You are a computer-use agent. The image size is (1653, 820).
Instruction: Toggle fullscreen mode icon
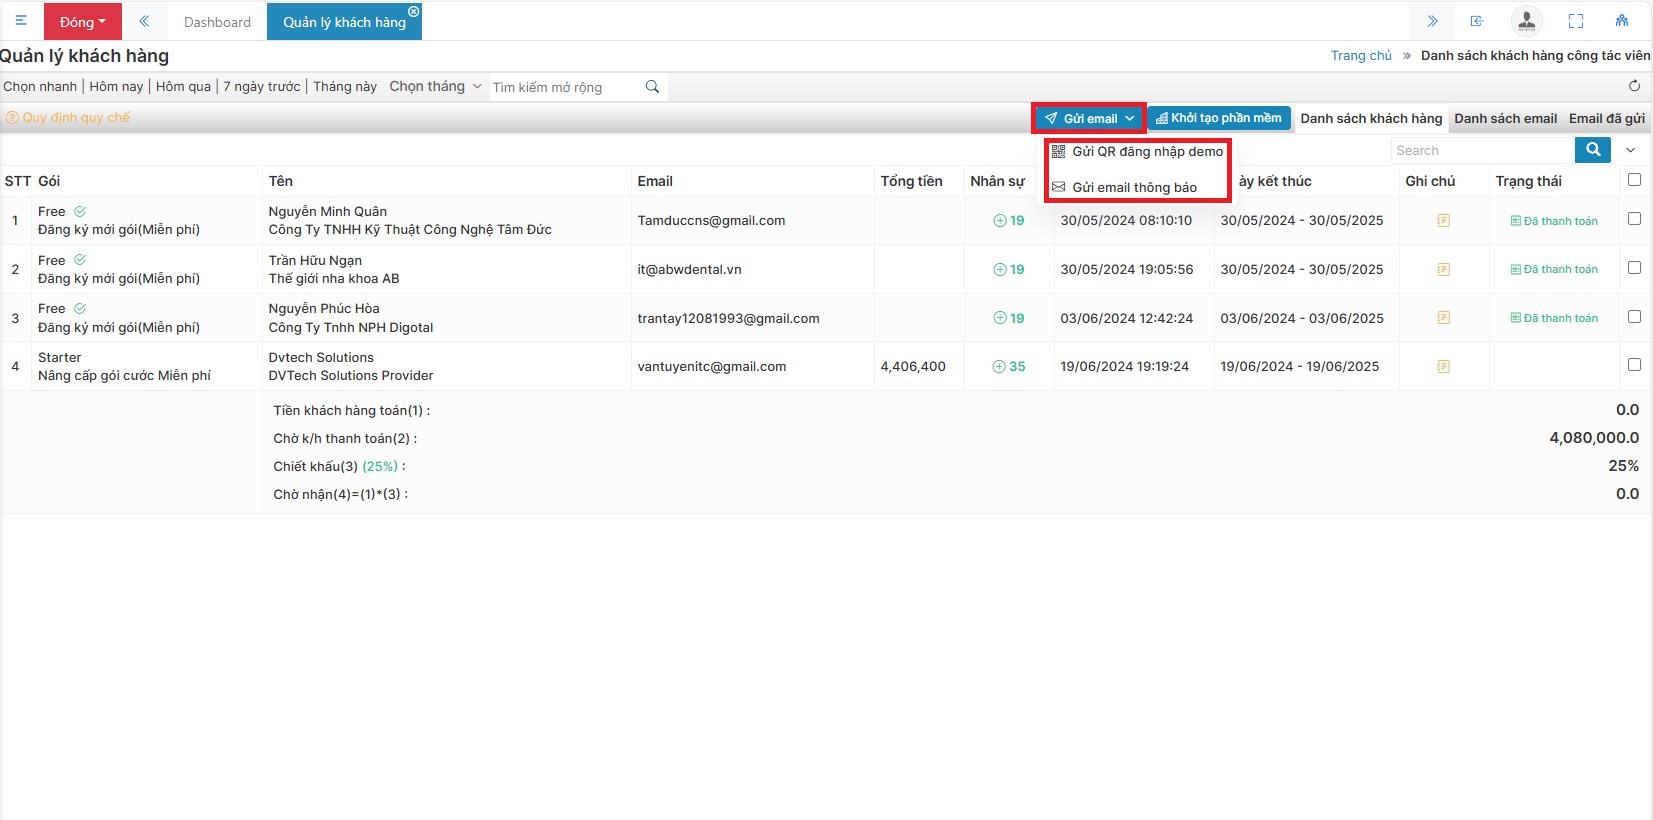click(x=1576, y=21)
